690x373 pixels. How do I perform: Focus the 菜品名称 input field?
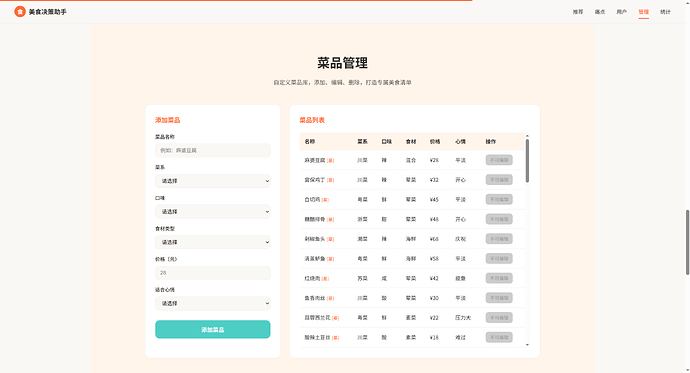pyautogui.click(x=213, y=150)
